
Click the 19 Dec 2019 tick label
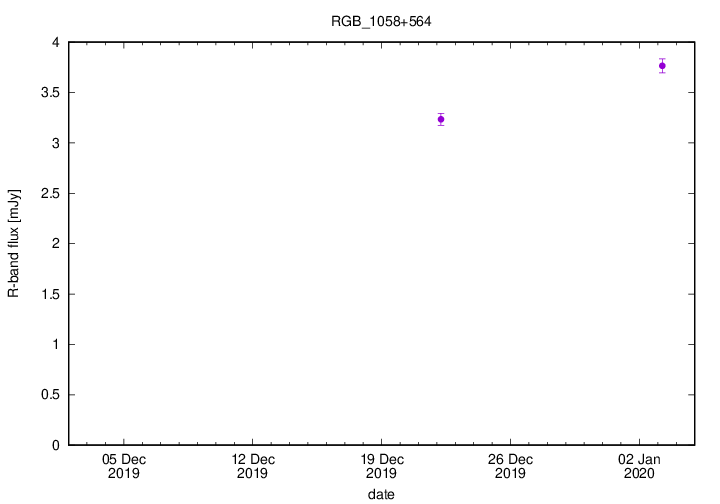[381, 466]
